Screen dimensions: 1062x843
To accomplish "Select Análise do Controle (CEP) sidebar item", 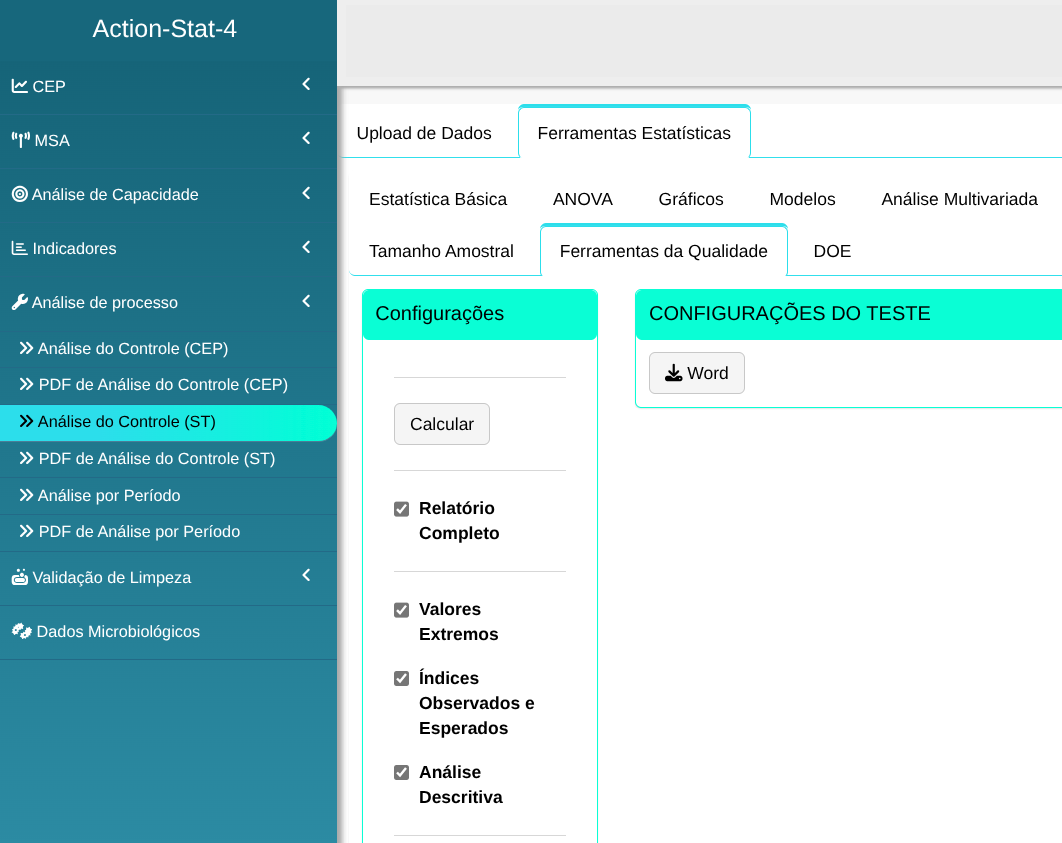I will pos(133,349).
